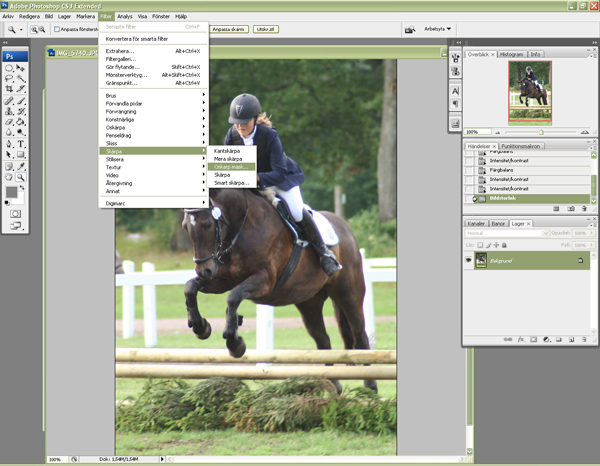Select the Pen tool
Viewport: 600px width, 466px height.
point(9,144)
